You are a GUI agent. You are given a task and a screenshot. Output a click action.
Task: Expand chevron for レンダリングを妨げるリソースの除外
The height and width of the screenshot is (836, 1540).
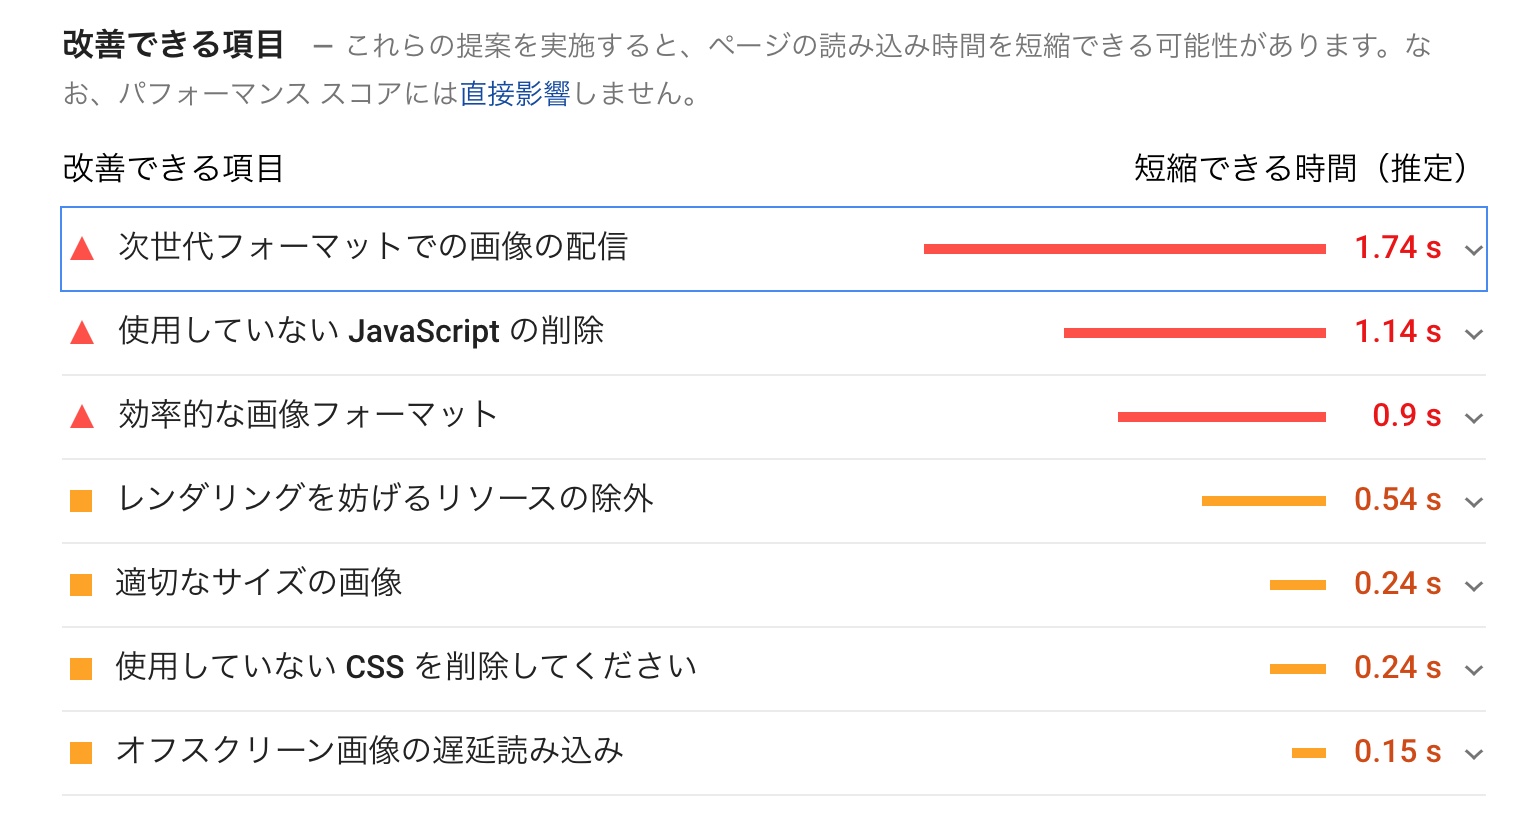coord(1473,502)
